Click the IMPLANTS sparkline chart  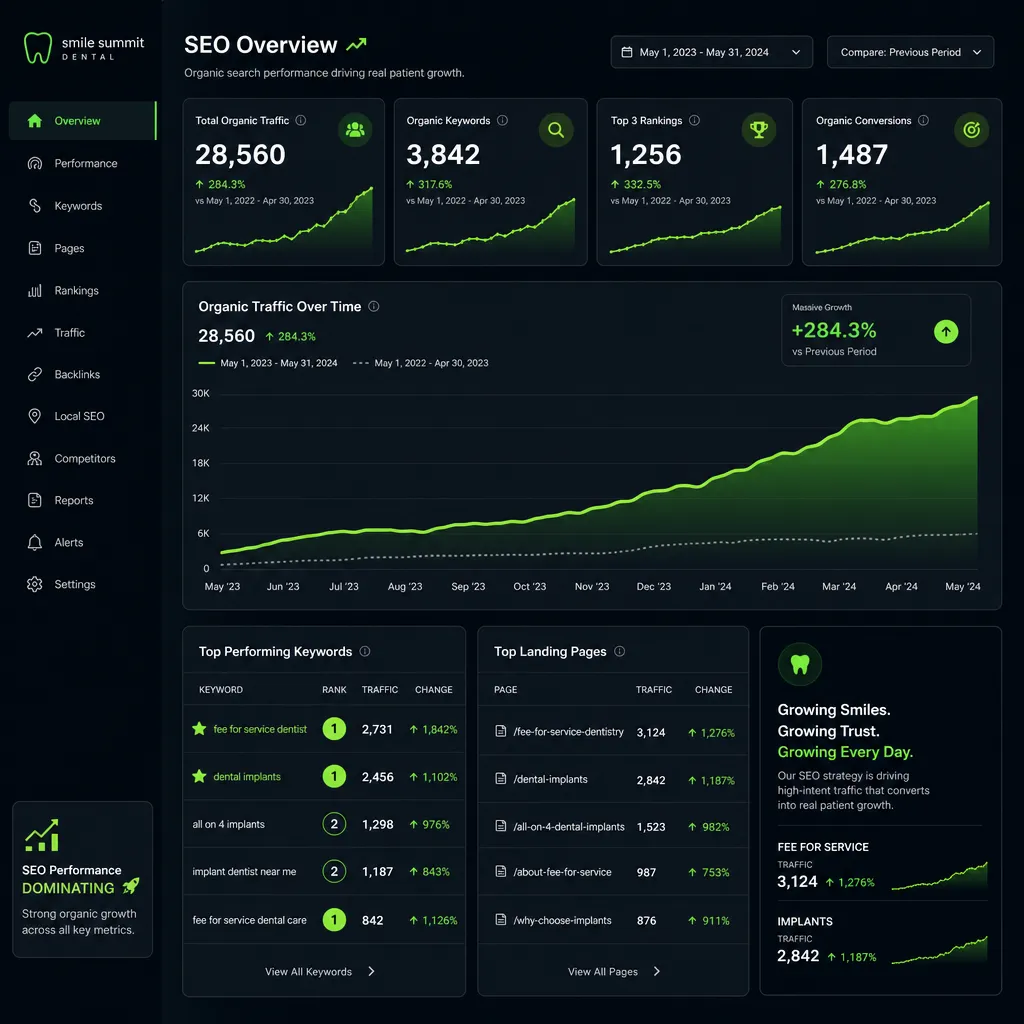939,951
